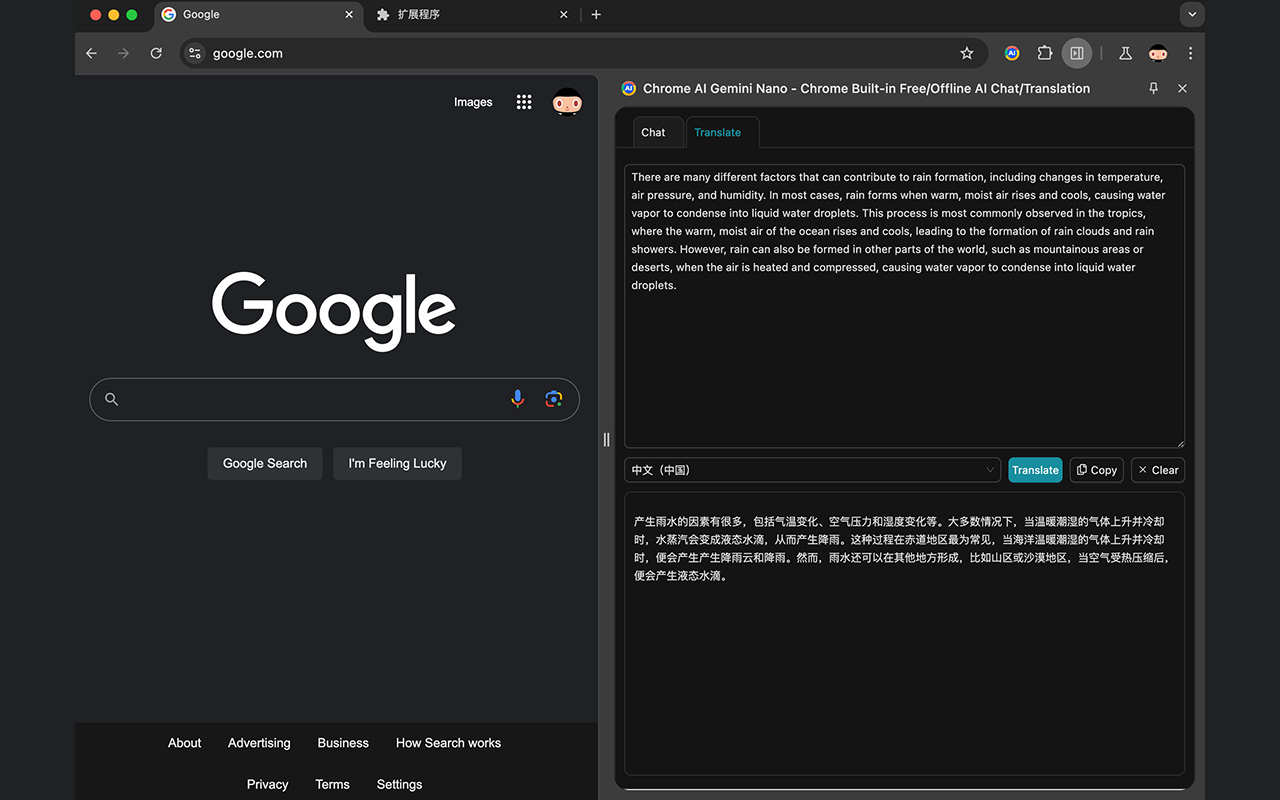Open Google Lens camera search icon

(553, 398)
